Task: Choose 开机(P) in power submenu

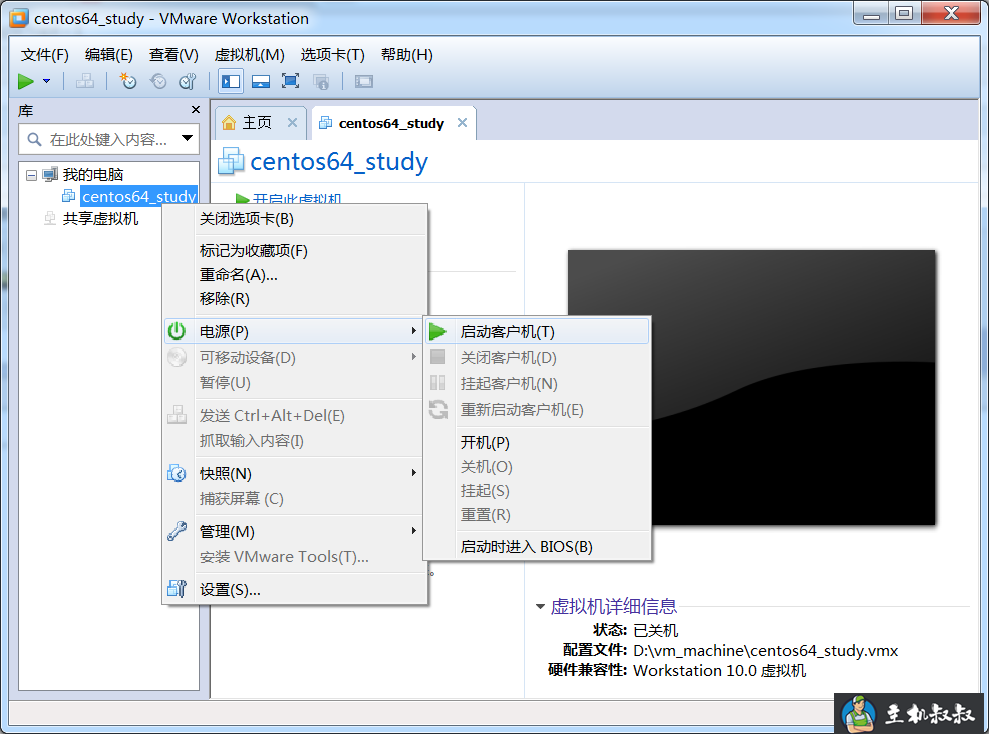Action: (x=537, y=443)
